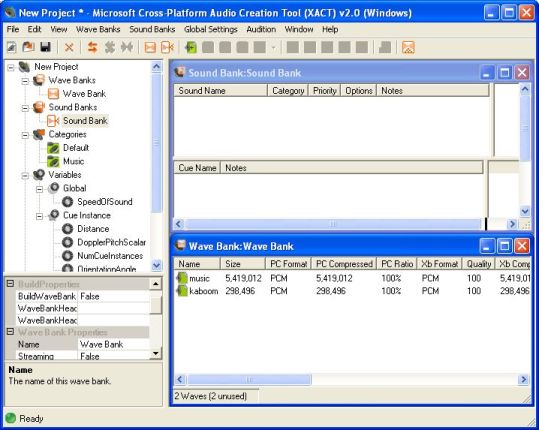Select the kaboom wave icon in Wave Bank
This screenshot has height=430, width=539.
tap(182, 291)
